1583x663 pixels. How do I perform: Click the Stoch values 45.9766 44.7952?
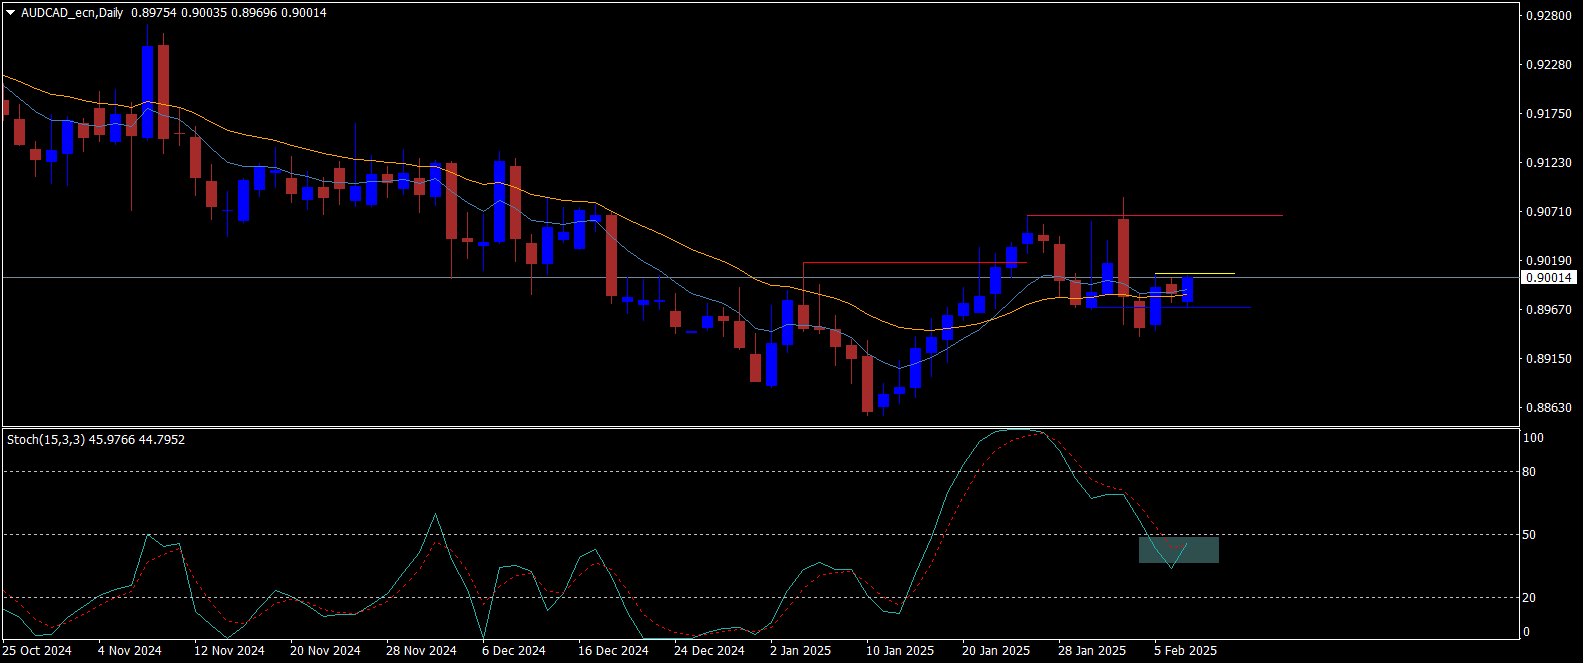click(137, 439)
